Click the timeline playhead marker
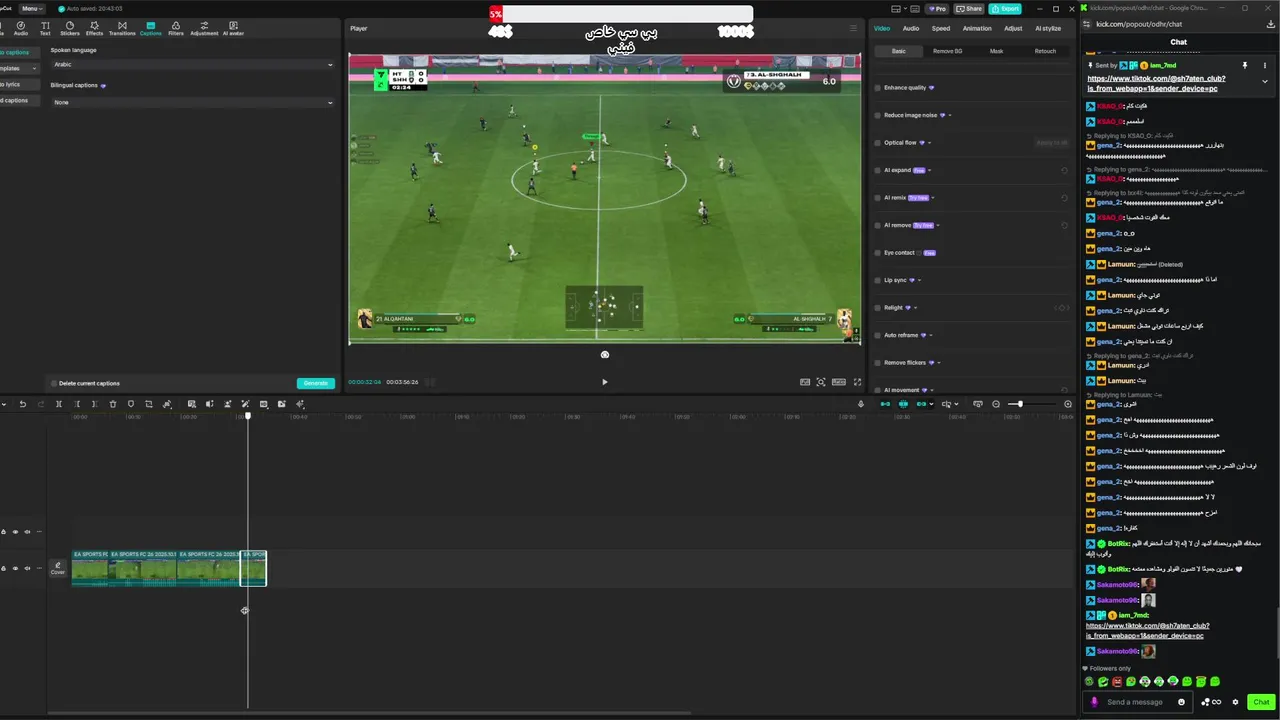Viewport: 1280px width, 720px height. point(248,416)
